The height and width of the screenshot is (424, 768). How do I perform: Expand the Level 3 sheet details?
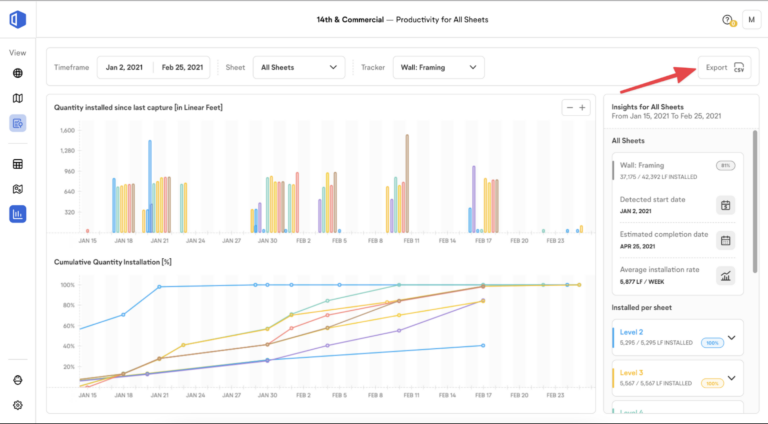(731, 377)
